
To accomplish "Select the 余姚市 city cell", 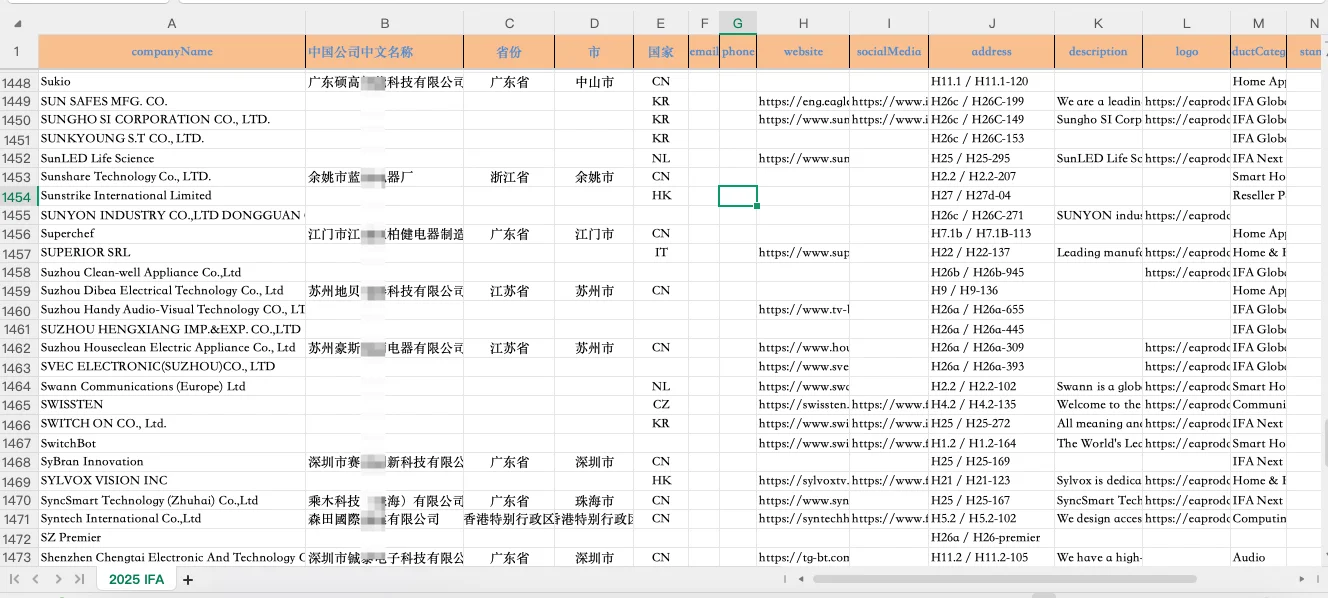I will click(x=595, y=177).
